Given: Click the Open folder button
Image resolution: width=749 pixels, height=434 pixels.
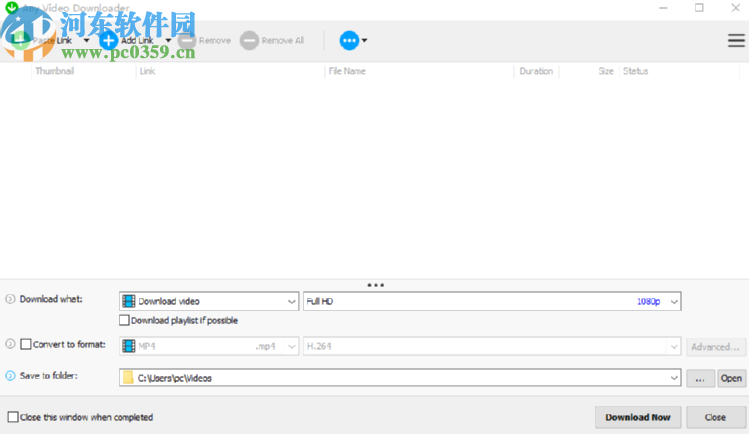Looking at the screenshot, I should tap(731, 379).
